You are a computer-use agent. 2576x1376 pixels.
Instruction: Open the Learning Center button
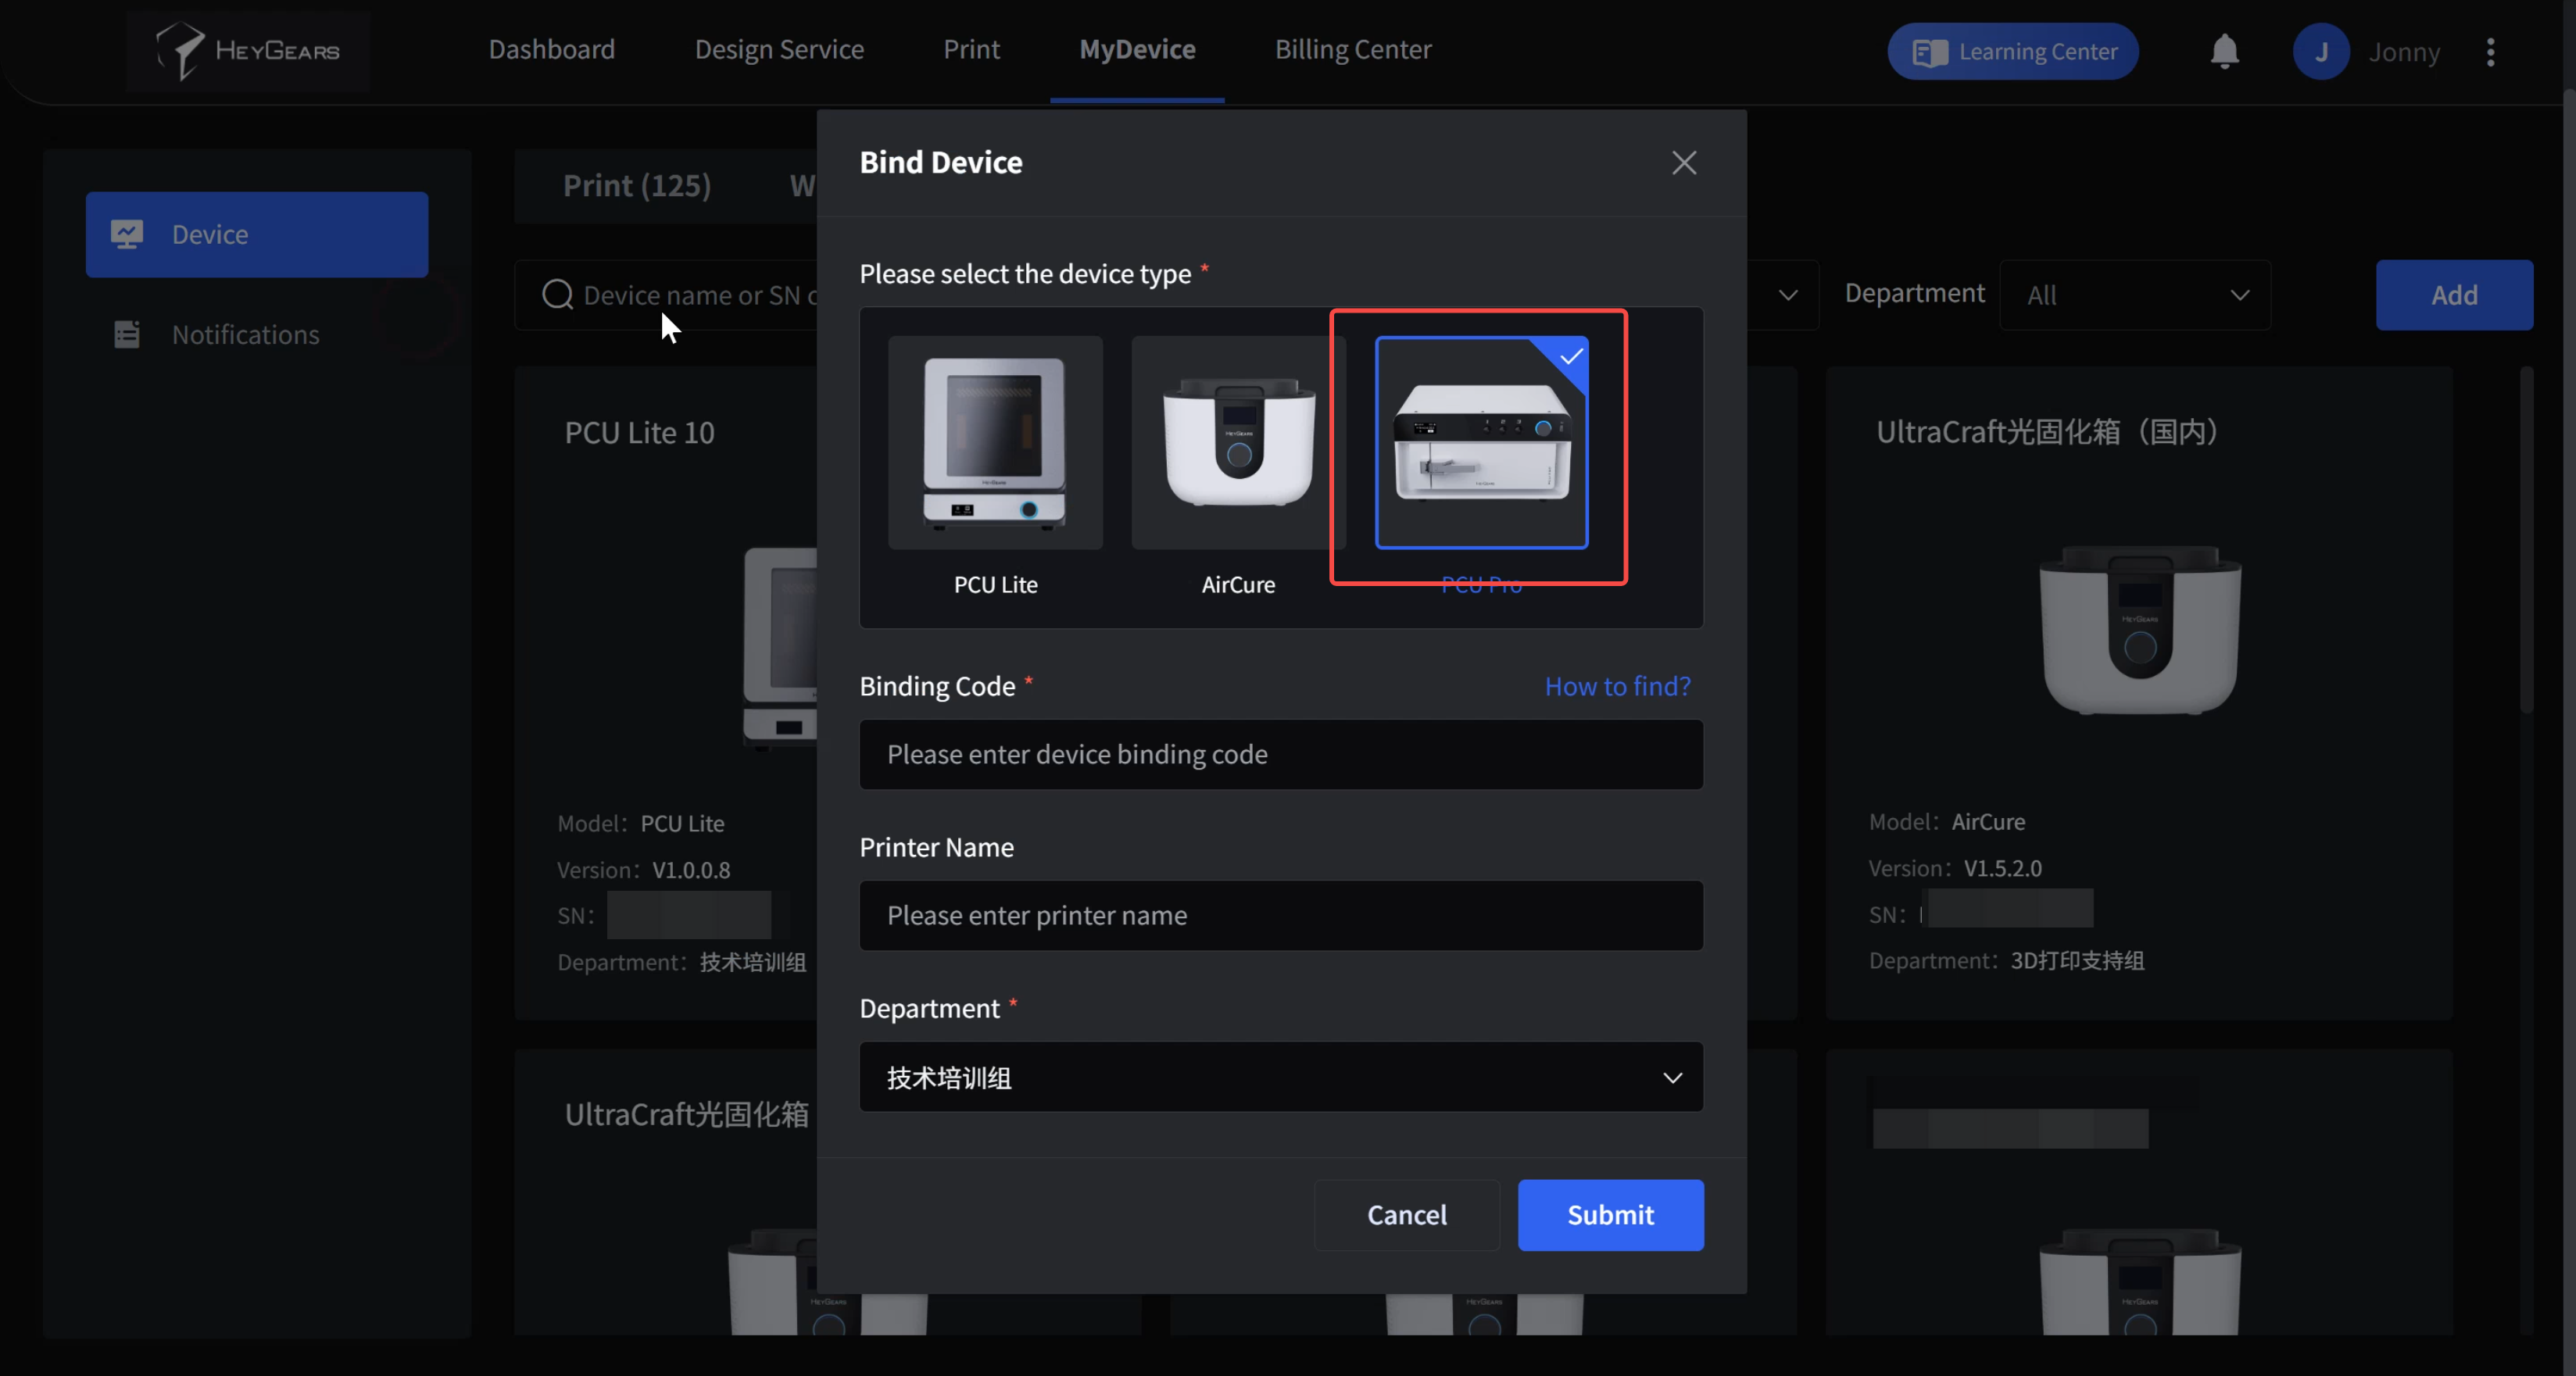click(2012, 51)
